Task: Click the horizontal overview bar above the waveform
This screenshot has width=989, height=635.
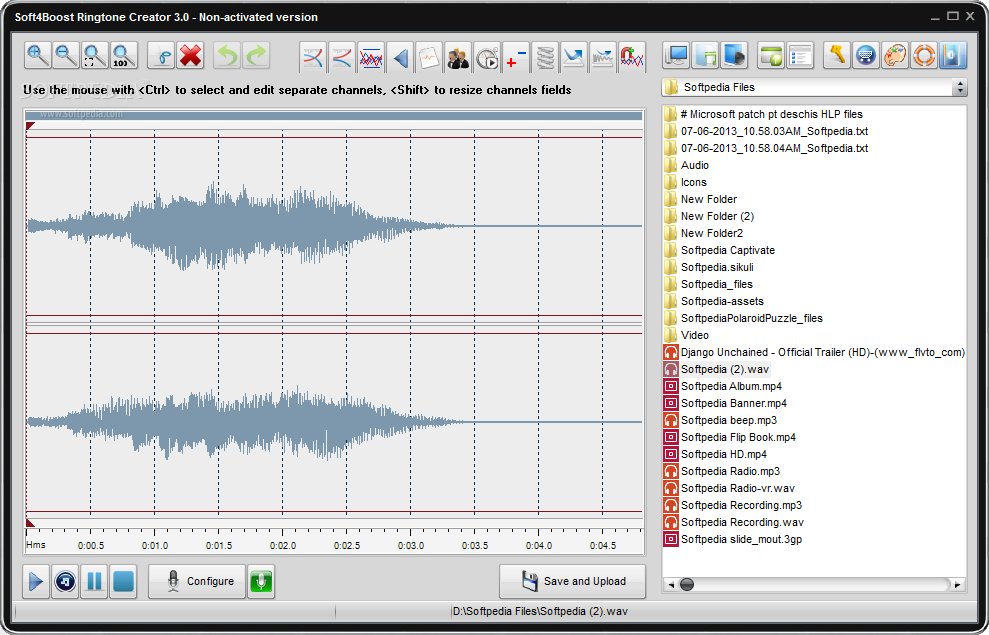Action: click(x=334, y=115)
